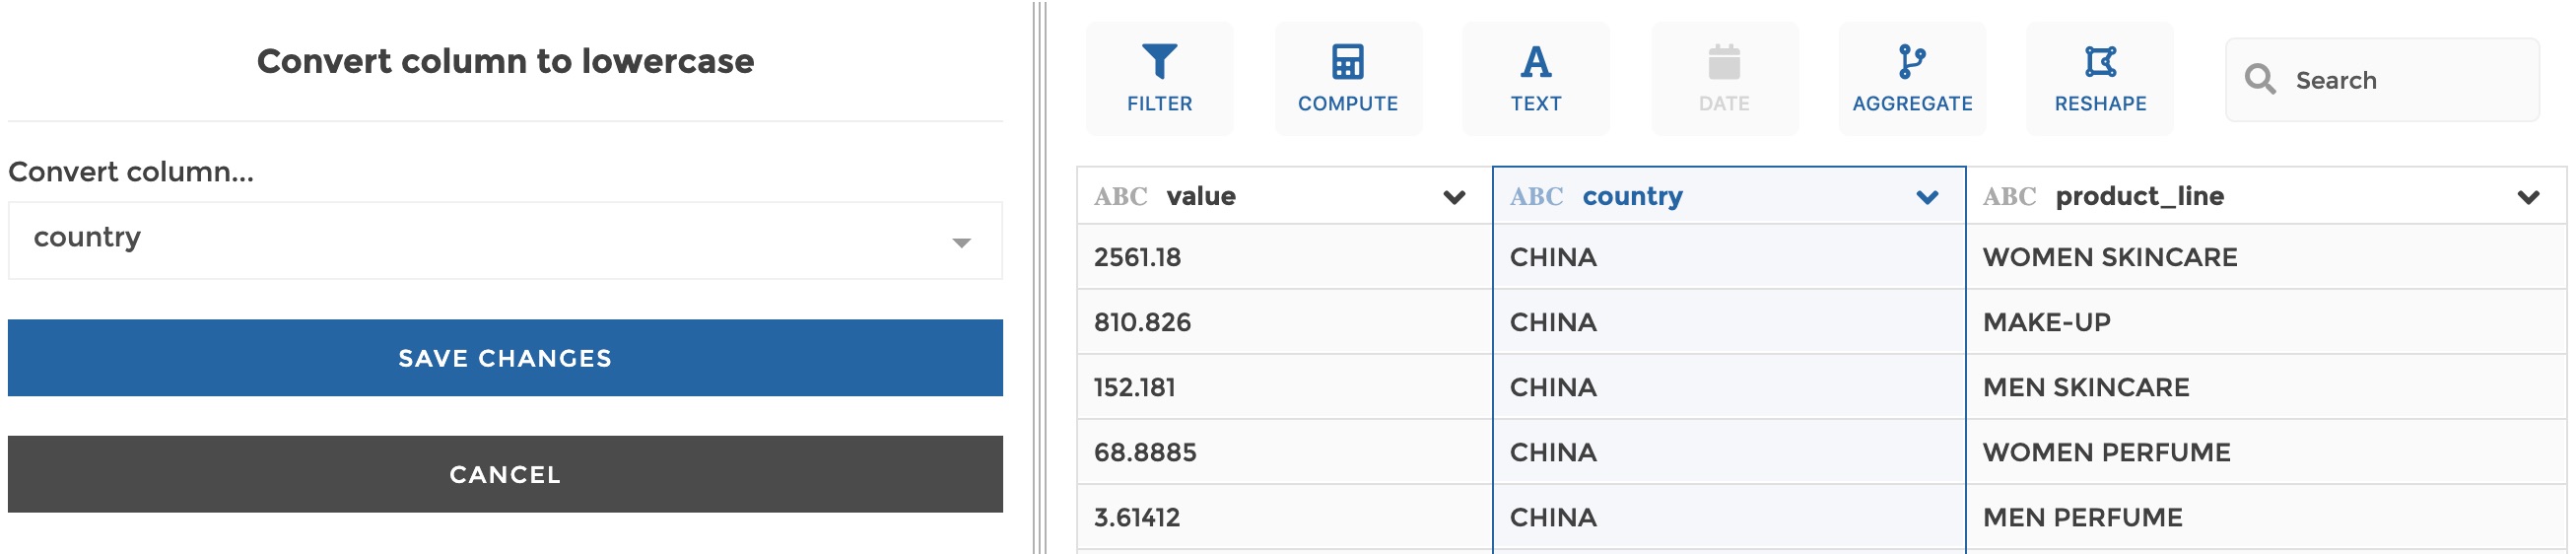The image size is (2576, 554).
Task: Select the WOMEN SKINCARE cell
Action: point(2110,257)
